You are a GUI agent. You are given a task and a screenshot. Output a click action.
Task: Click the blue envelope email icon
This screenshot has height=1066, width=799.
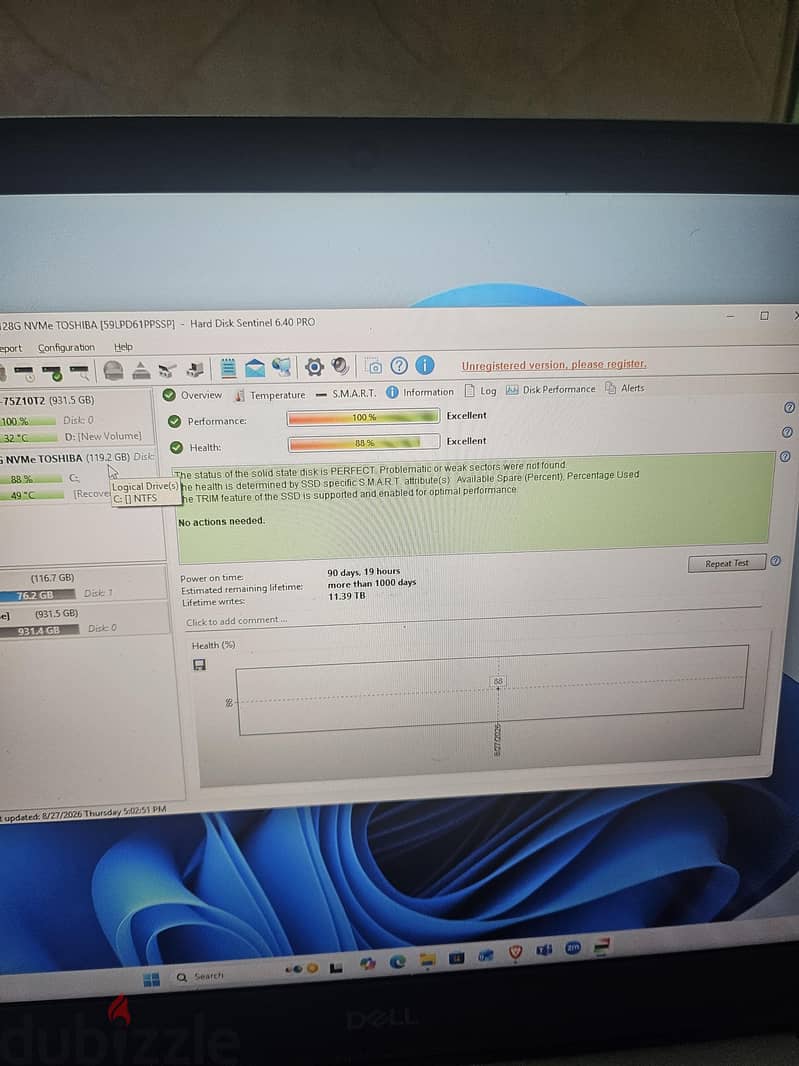click(x=255, y=368)
